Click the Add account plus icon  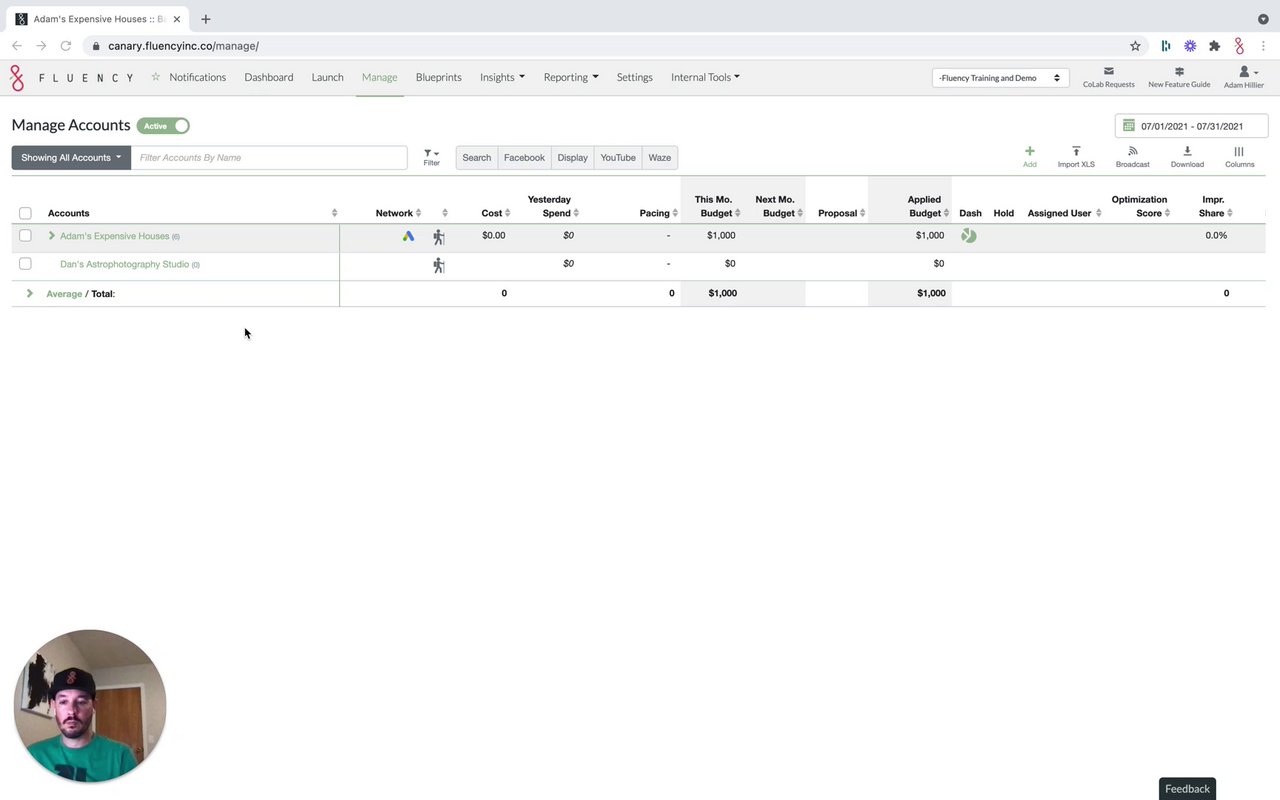(1029, 151)
